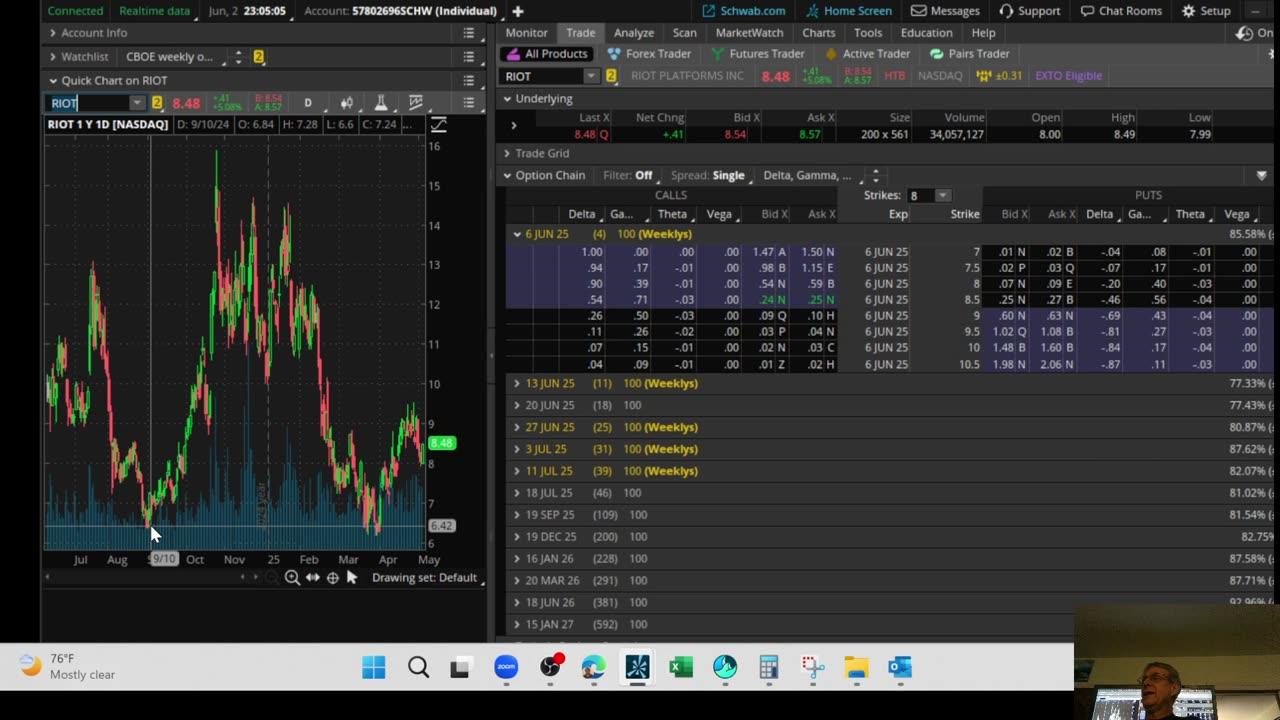Switch to the Analyze tab
This screenshot has width=1280, height=720.
pyautogui.click(x=634, y=33)
